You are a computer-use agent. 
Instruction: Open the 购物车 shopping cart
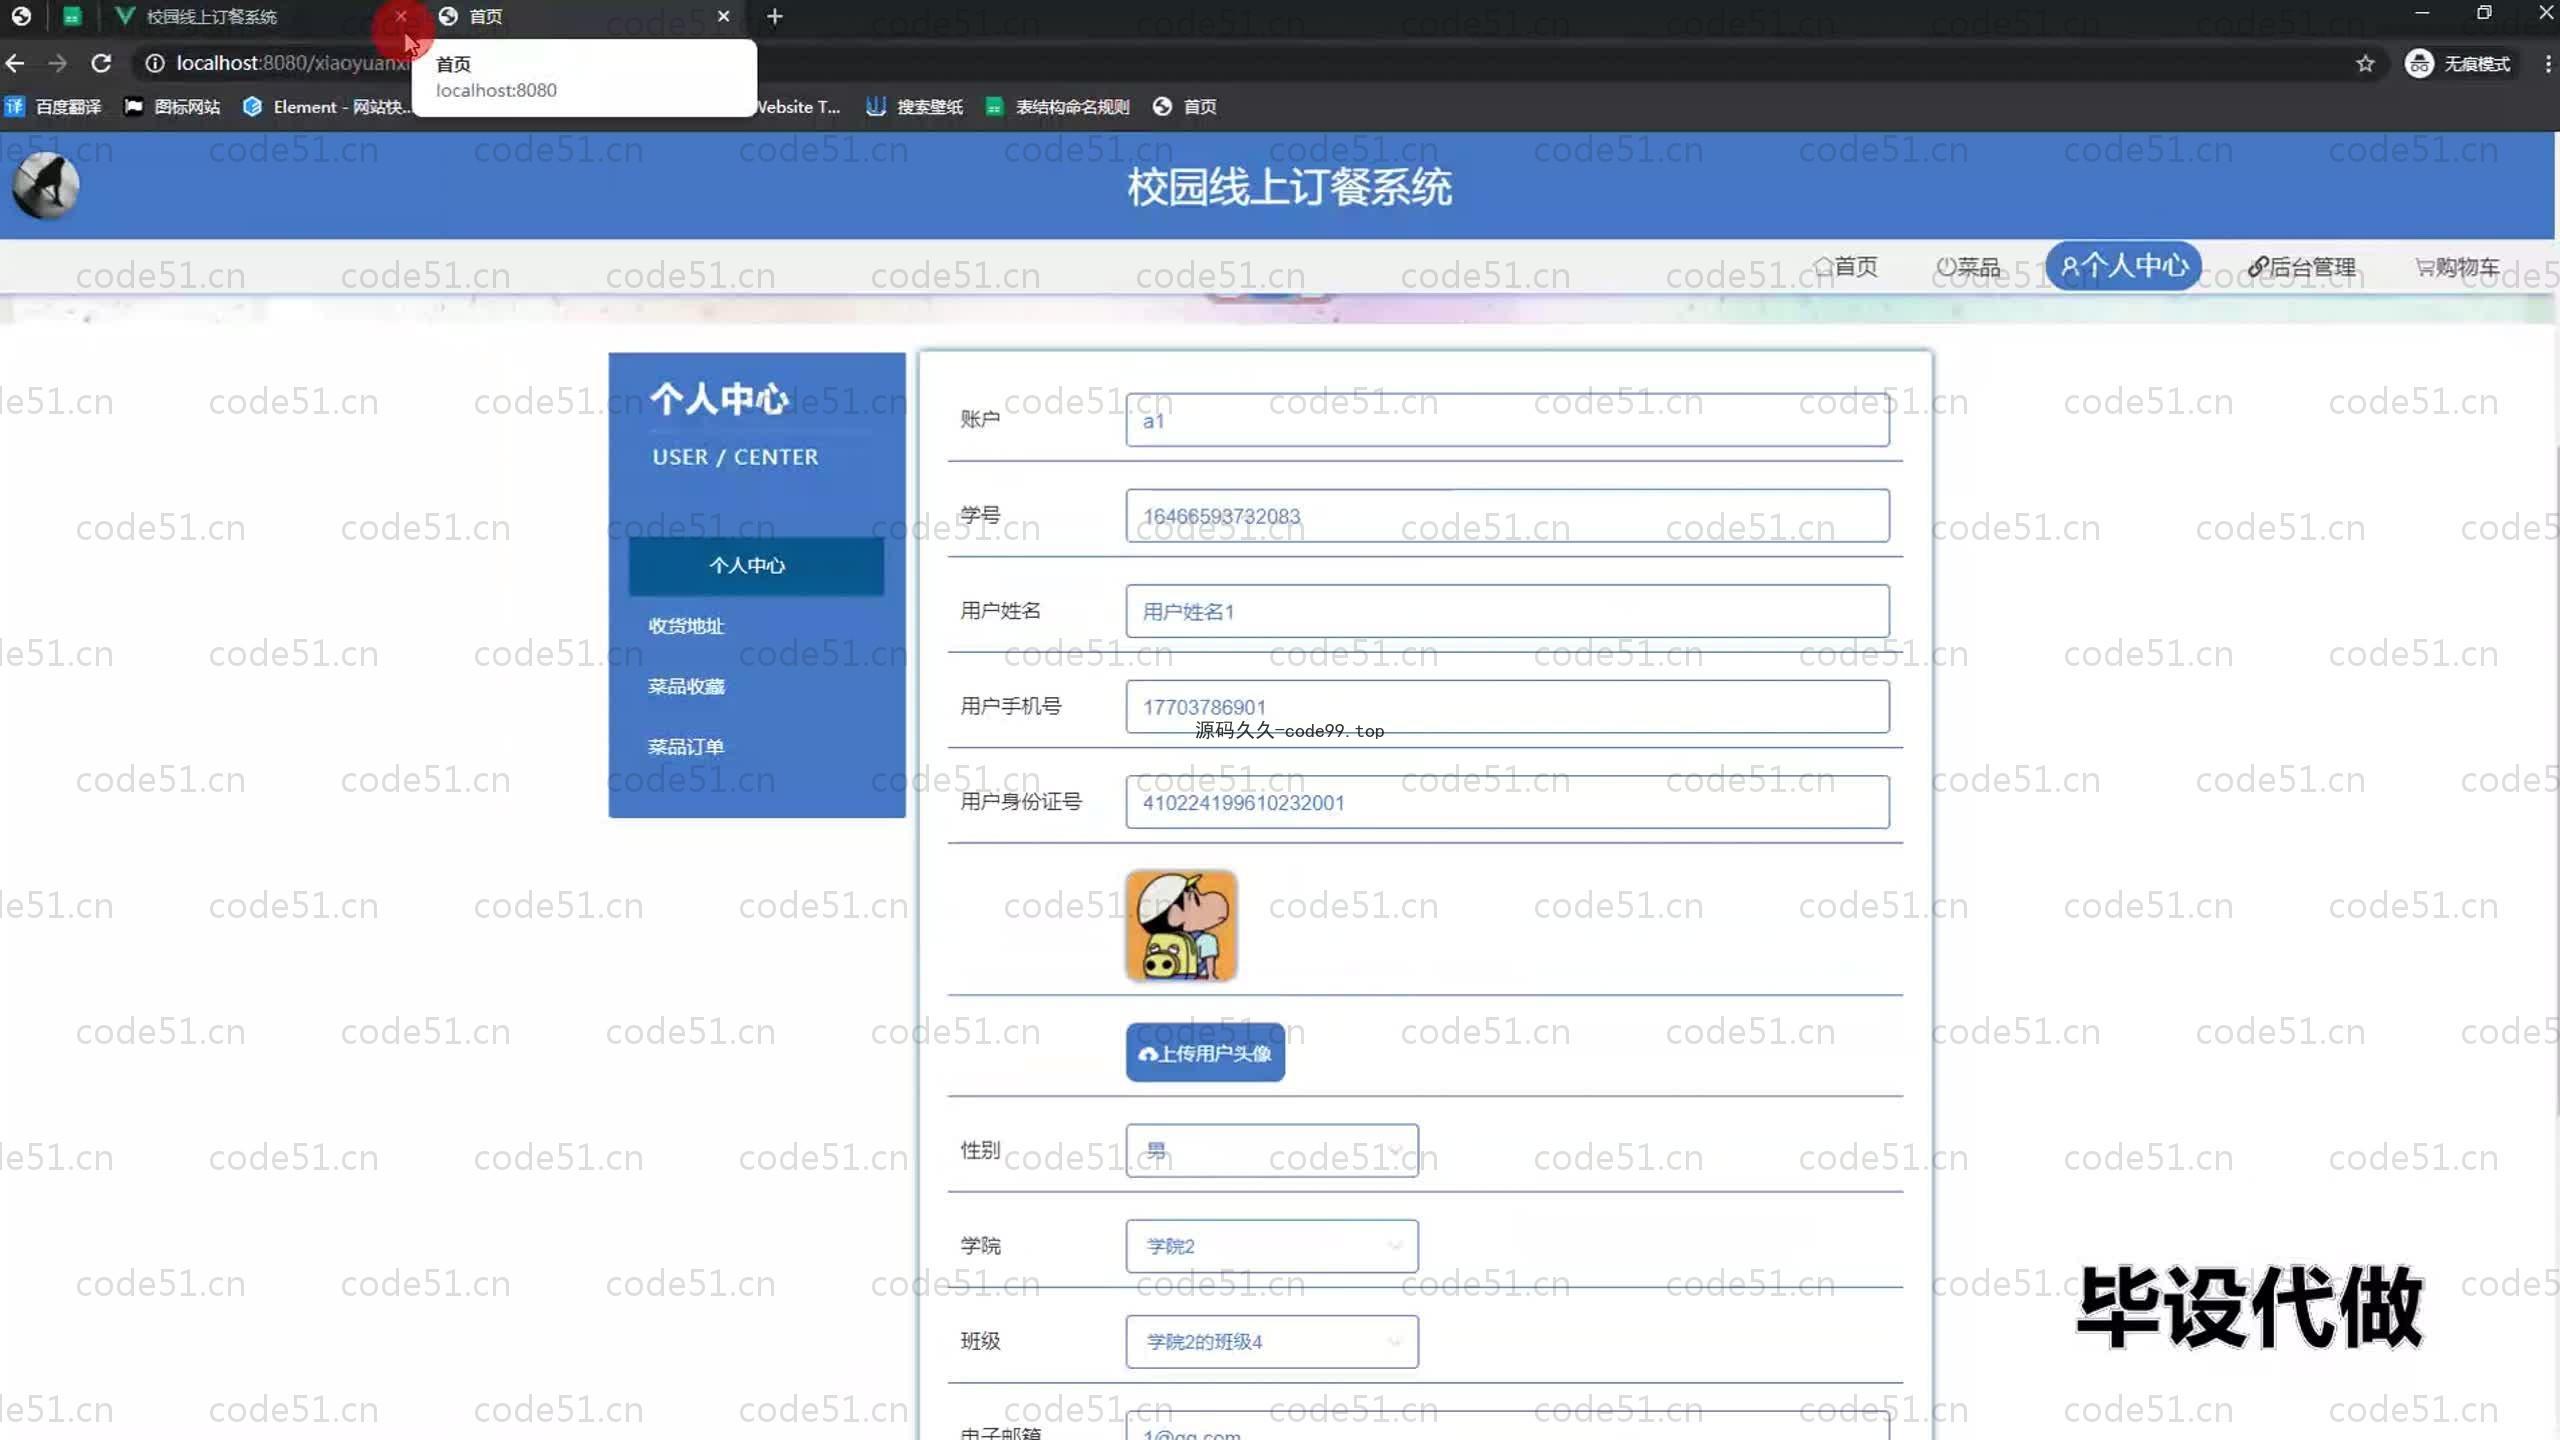(x=2458, y=267)
